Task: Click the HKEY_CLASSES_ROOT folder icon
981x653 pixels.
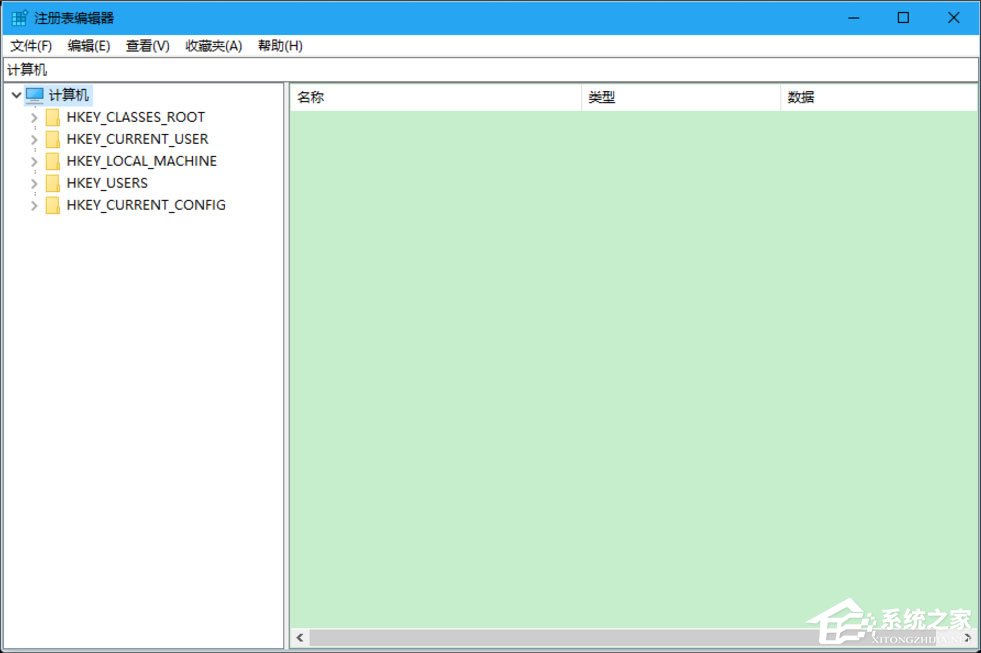Action: tap(52, 117)
